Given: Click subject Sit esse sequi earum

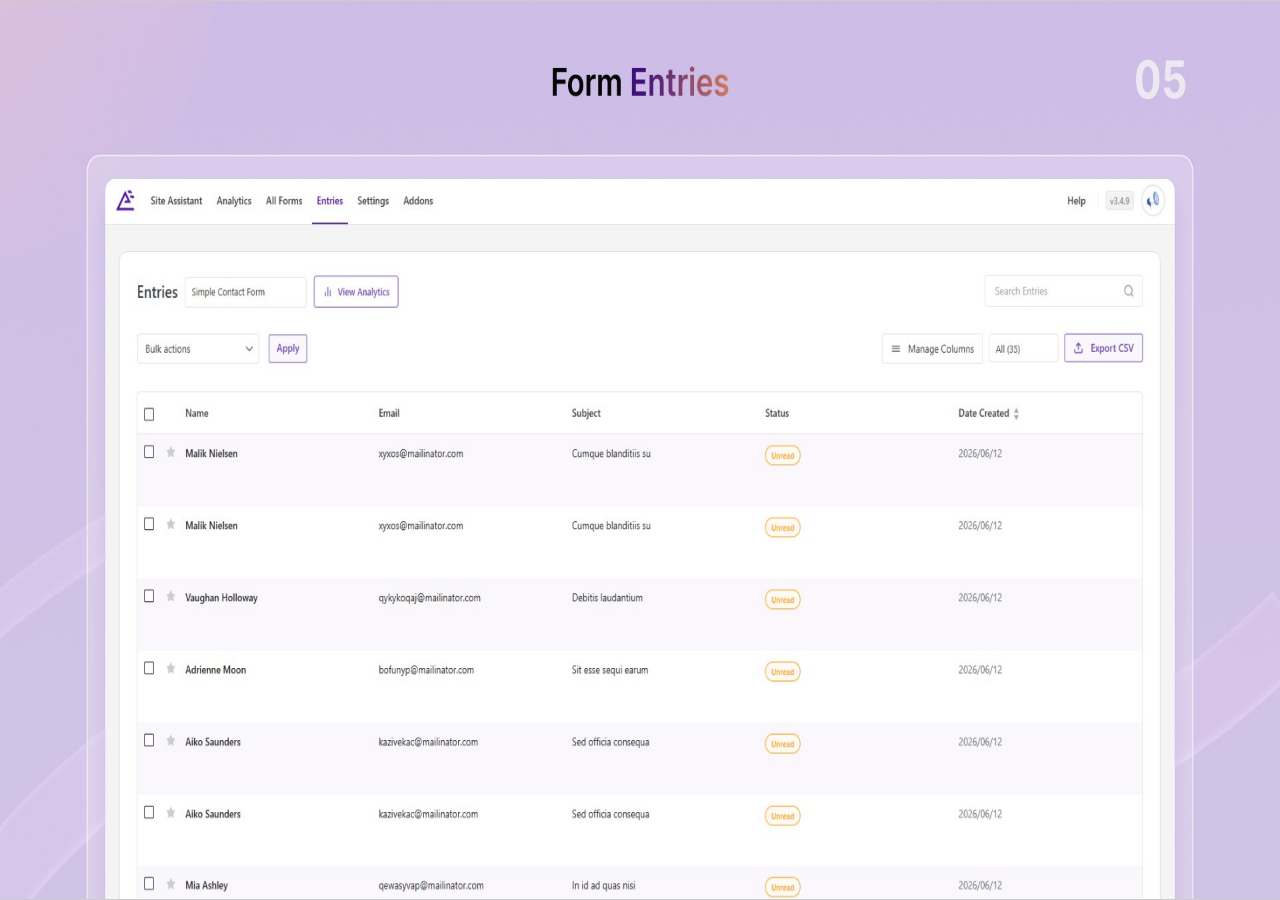Looking at the screenshot, I should (x=610, y=670).
